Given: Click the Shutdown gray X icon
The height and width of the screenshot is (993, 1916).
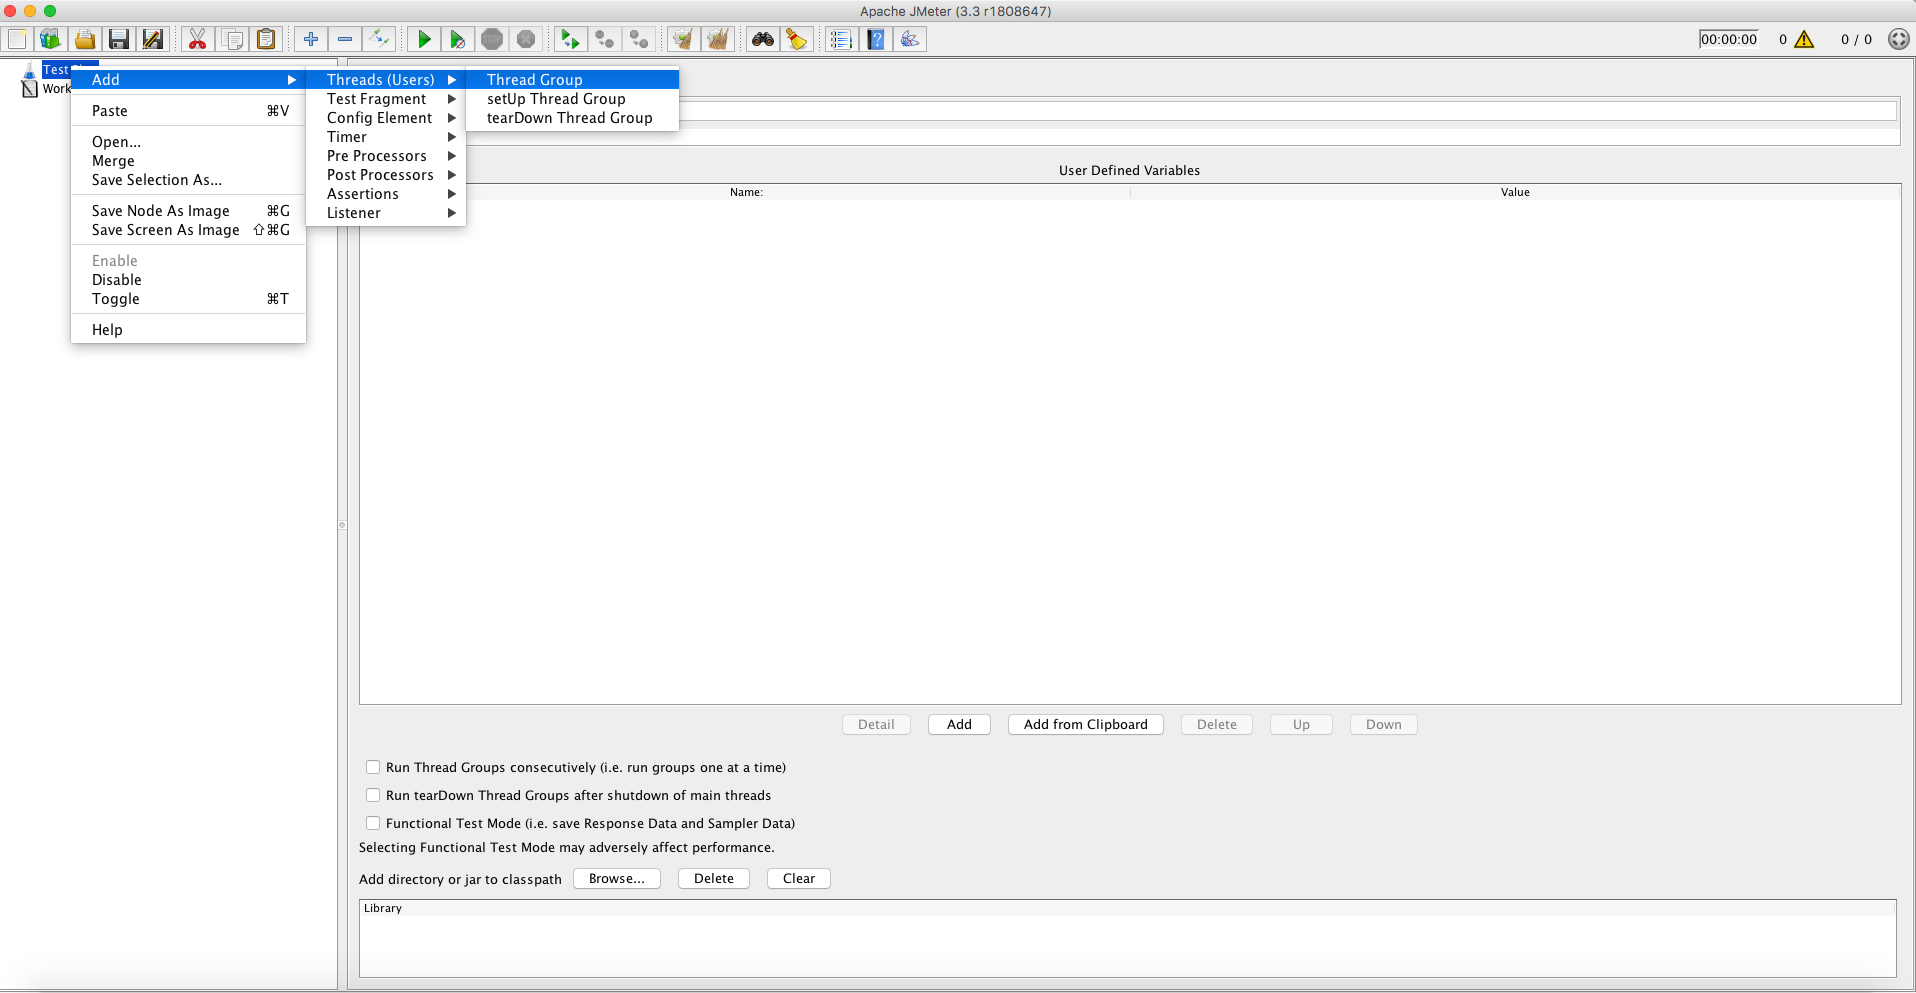Looking at the screenshot, I should [x=526, y=39].
